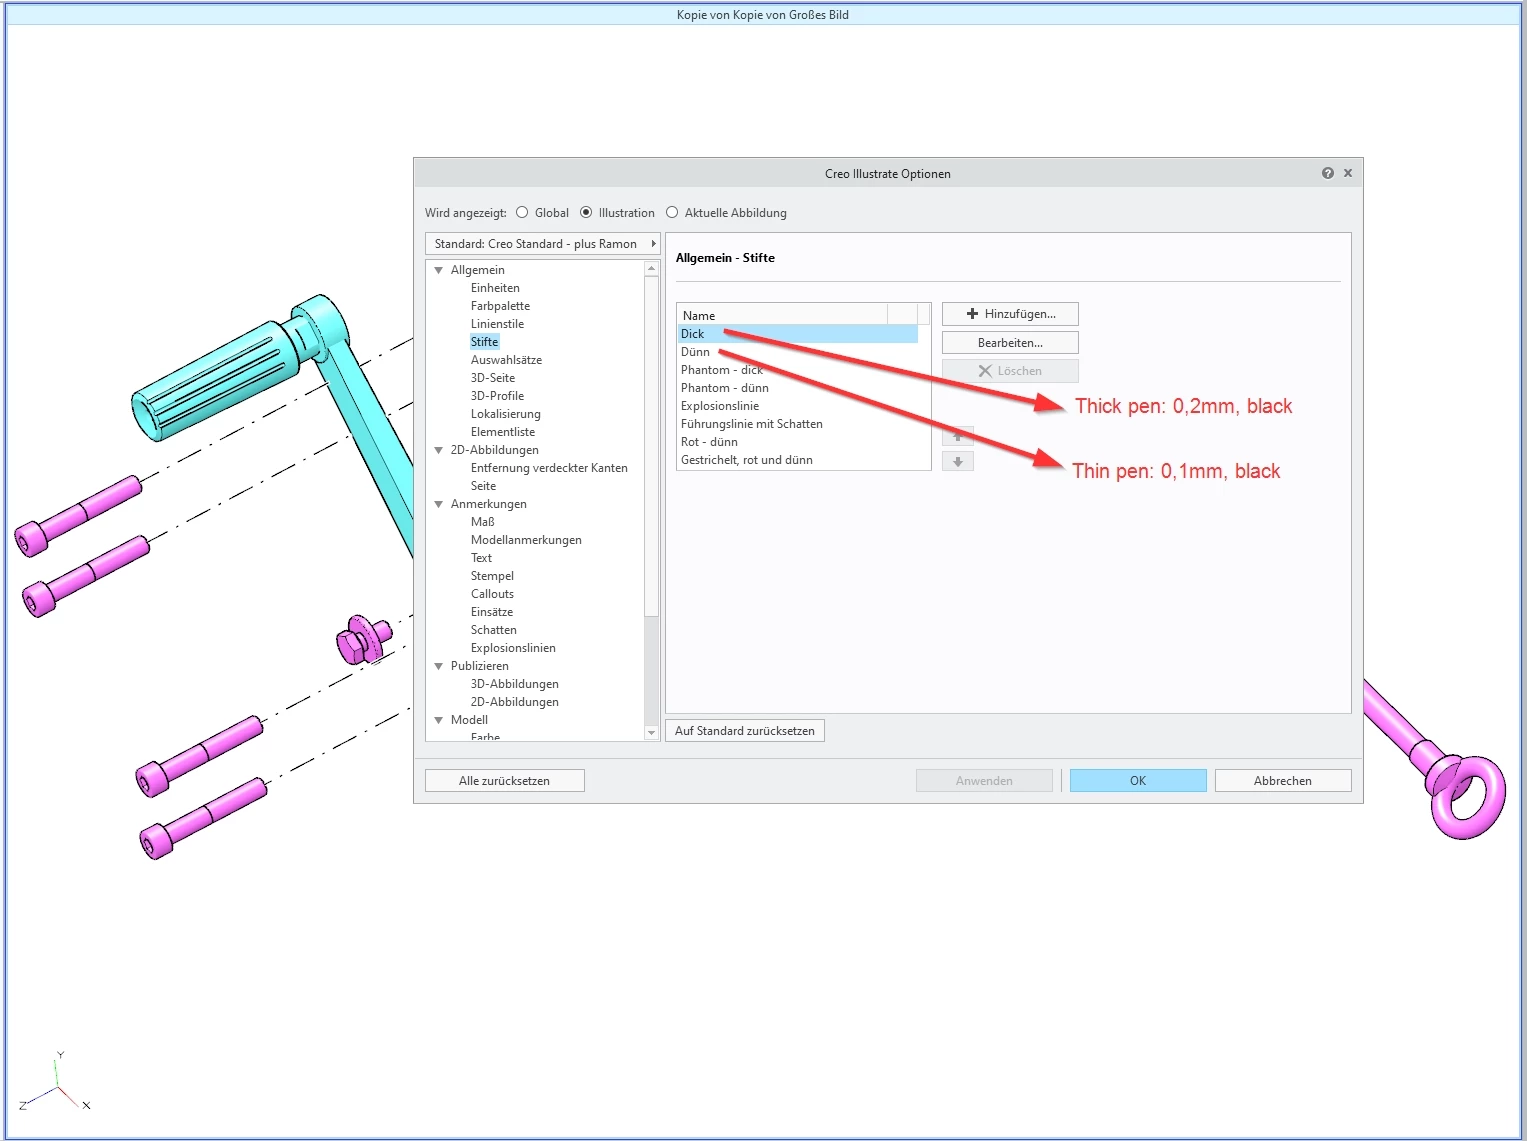Open Schatten settings in tree

pos(493,630)
